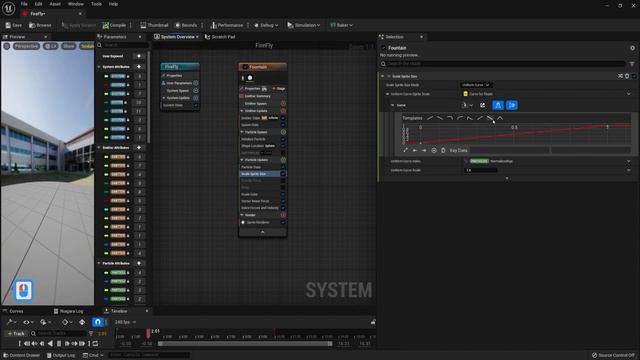Click the Unreal Engine logo icon
This screenshot has height=360, width=640.
pos(8,8)
